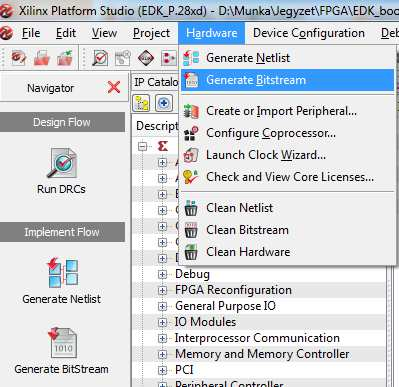Open the File menu
This screenshot has height=387, width=399.
[x=31, y=33]
